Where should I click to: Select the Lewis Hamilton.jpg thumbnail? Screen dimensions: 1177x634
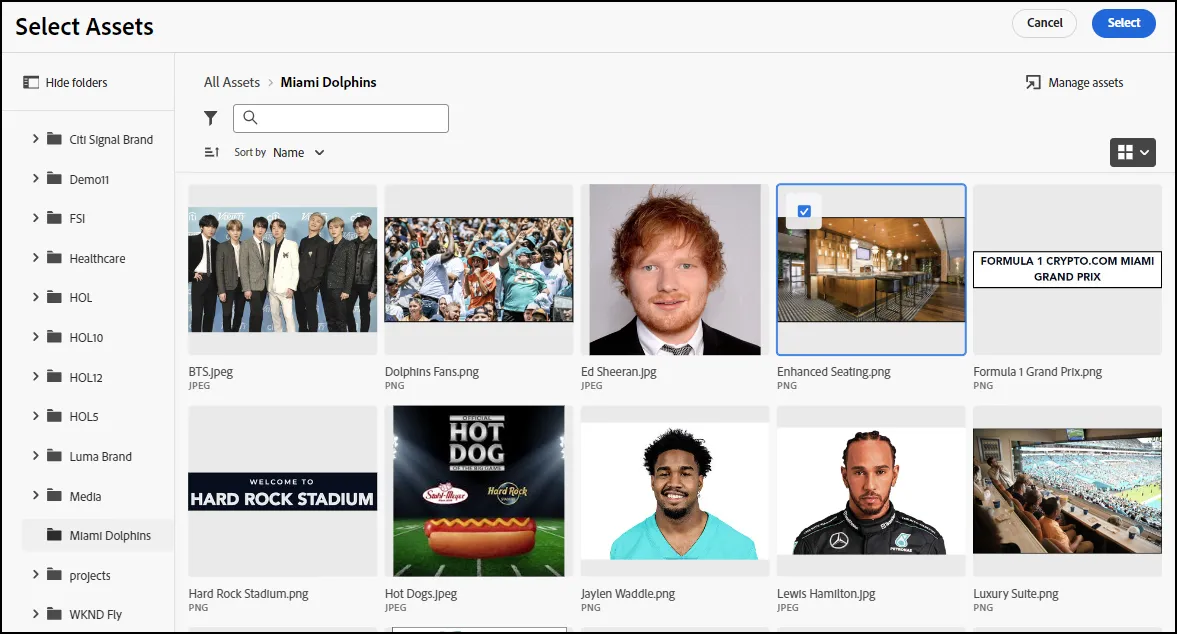(871, 491)
